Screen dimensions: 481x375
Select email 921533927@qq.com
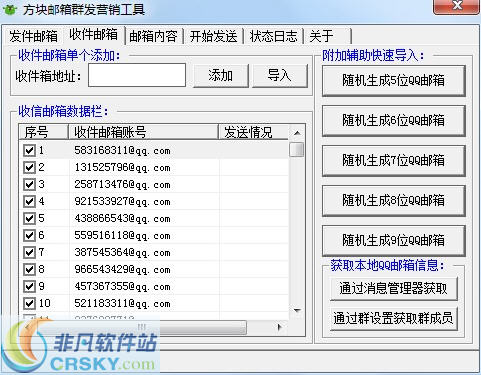[x=122, y=201]
